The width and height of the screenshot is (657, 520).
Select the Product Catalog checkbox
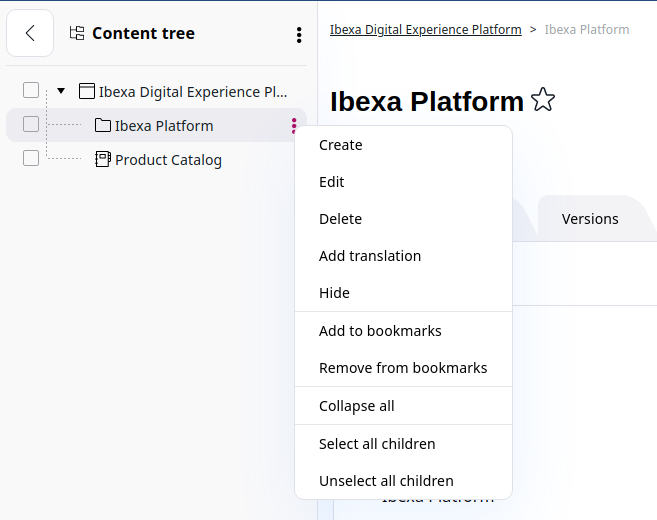click(31, 158)
